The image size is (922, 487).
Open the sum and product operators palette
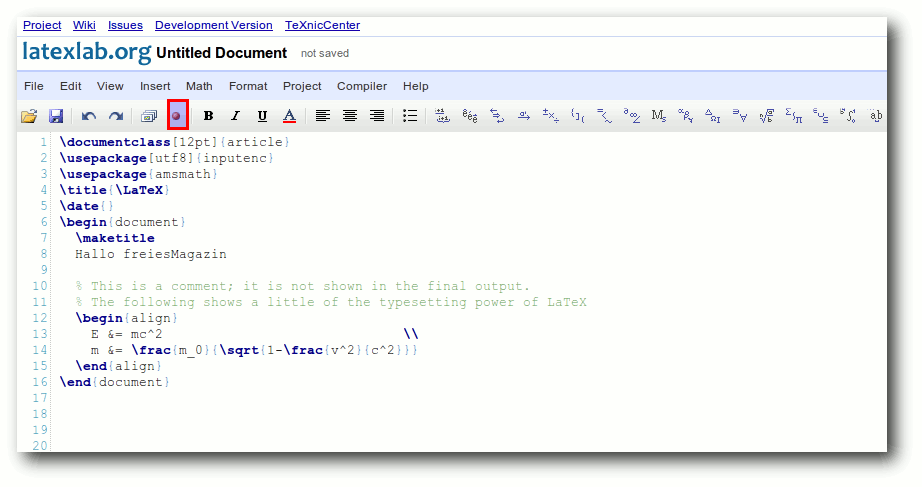click(794, 116)
